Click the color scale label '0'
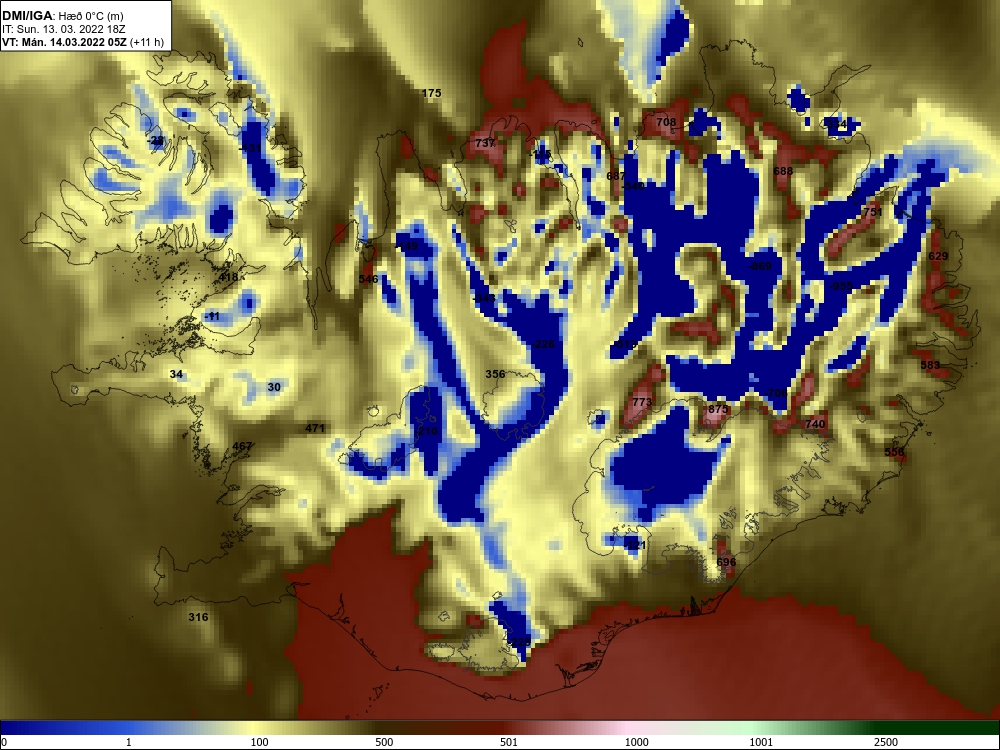The image size is (1000, 750). (x=4, y=742)
